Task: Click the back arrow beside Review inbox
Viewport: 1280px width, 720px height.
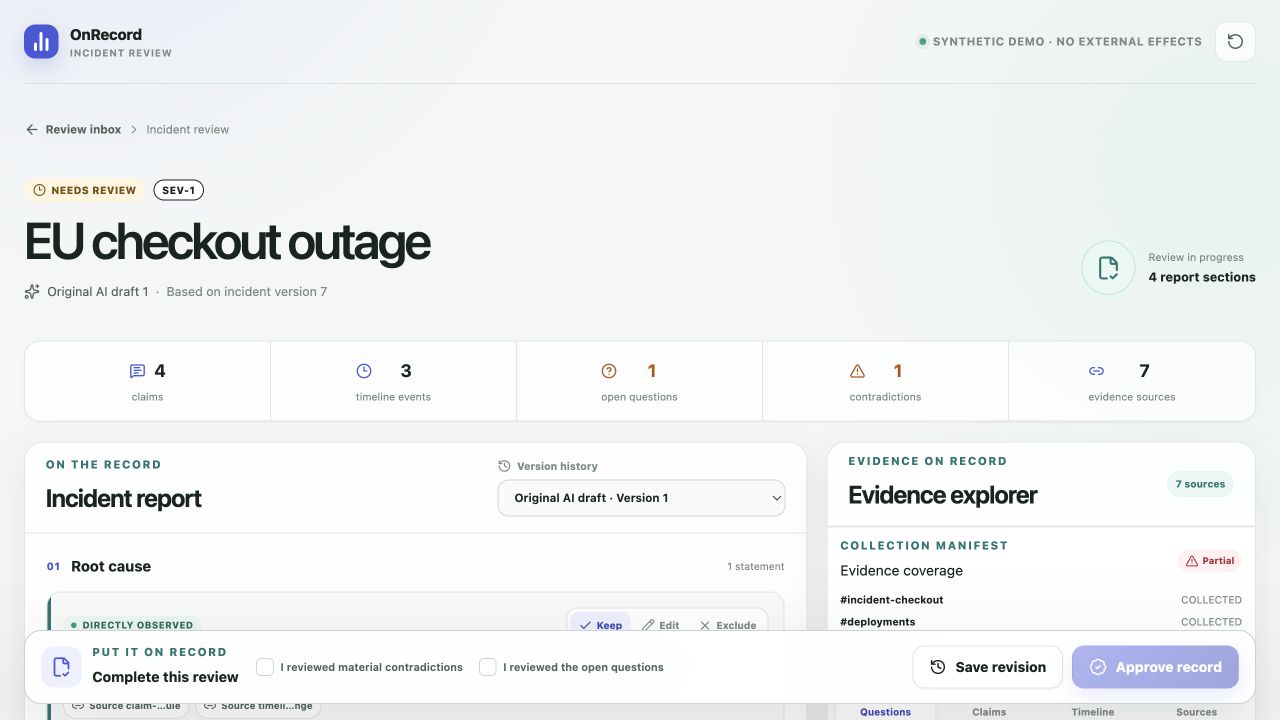Action: [32, 129]
